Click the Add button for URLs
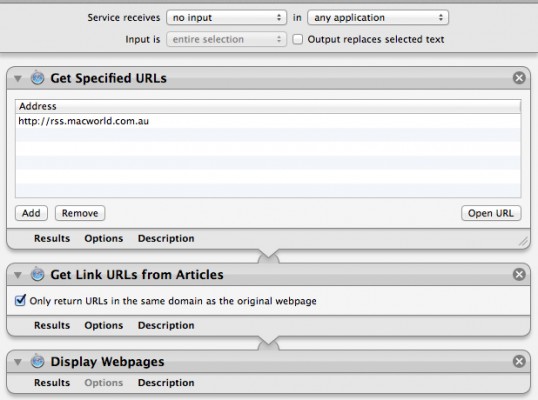 31,213
